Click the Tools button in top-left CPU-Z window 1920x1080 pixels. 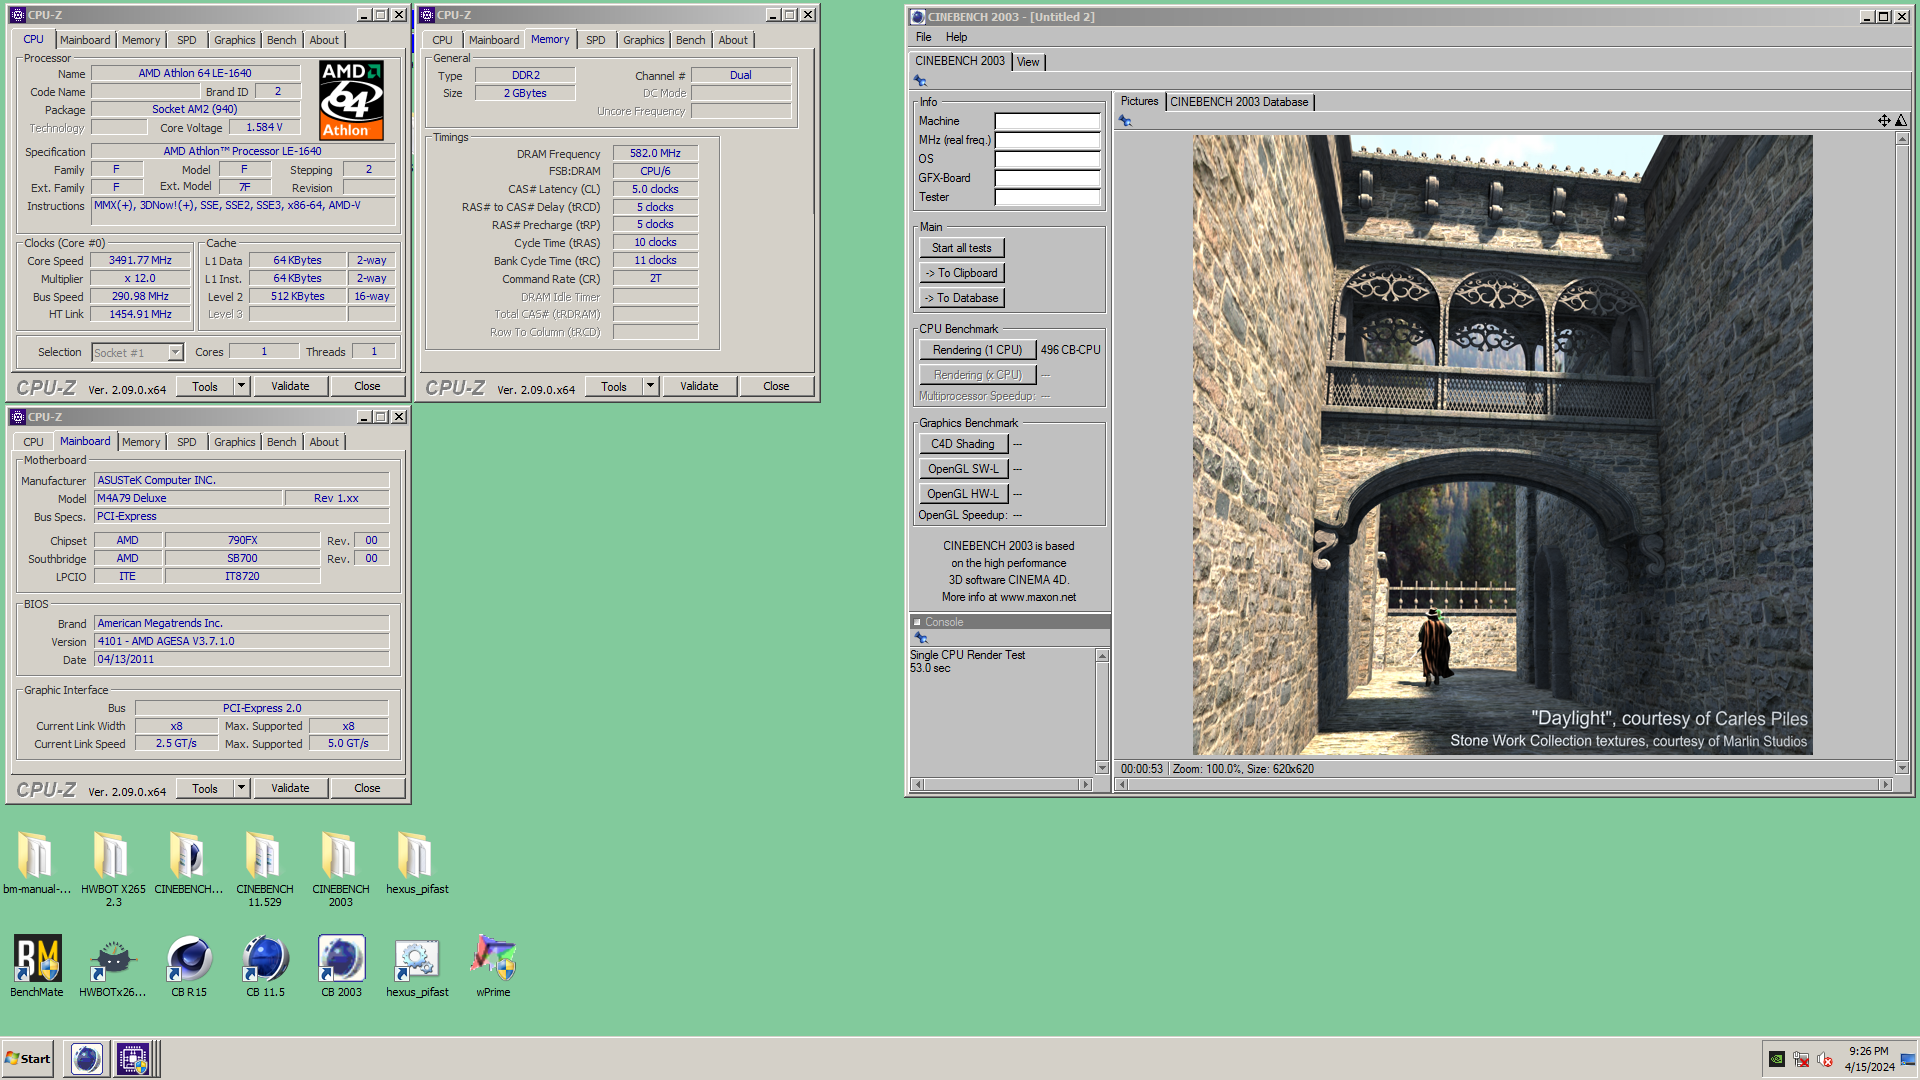pyautogui.click(x=205, y=386)
